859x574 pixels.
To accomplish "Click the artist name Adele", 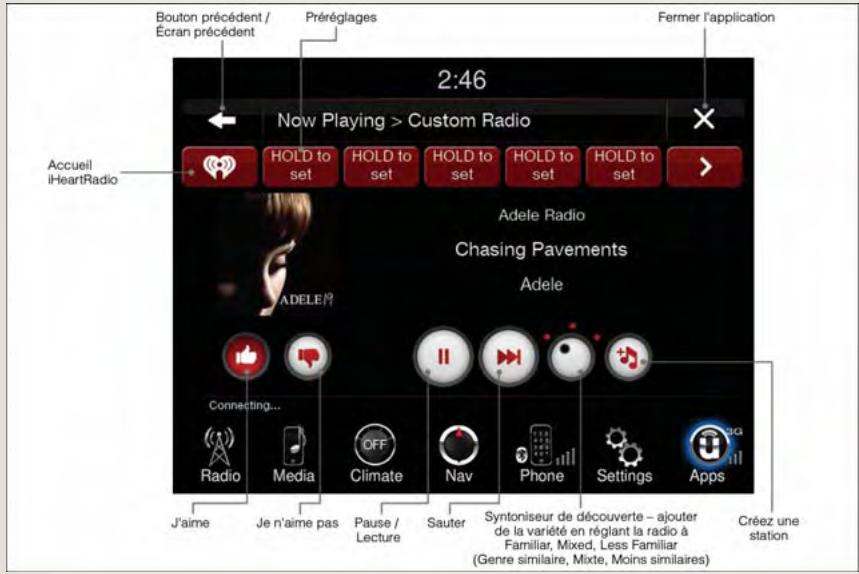I will pyautogui.click(x=541, y=284).
